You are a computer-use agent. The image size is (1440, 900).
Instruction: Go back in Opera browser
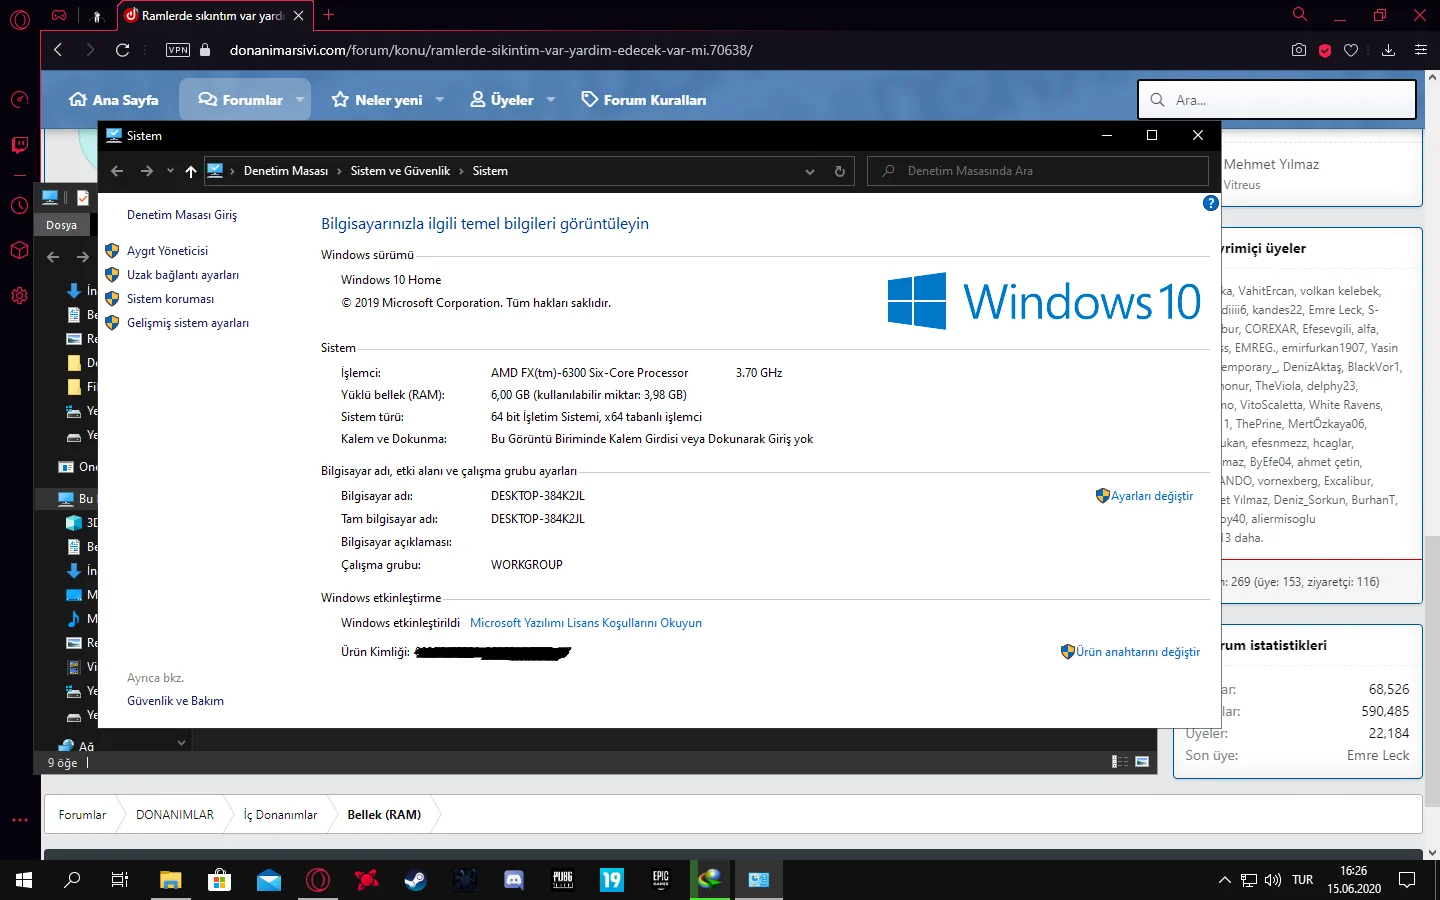(58, 50)
